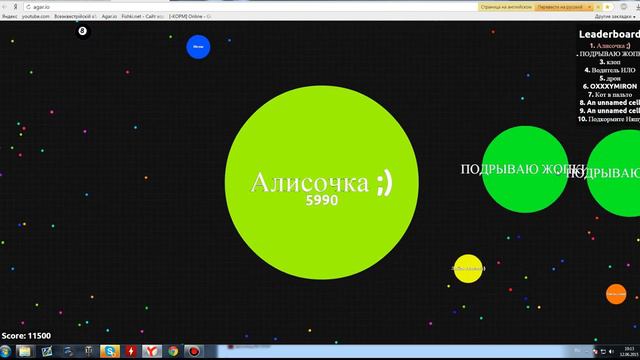Viewport: 640px width, 360px height.
Task: Click the small blue cell near the top
Action: [198, 47]
